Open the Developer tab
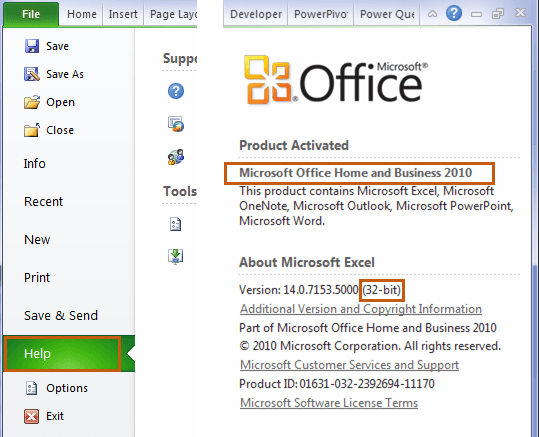The height and width of the screenshot is (437, 539). coord(256,14)
